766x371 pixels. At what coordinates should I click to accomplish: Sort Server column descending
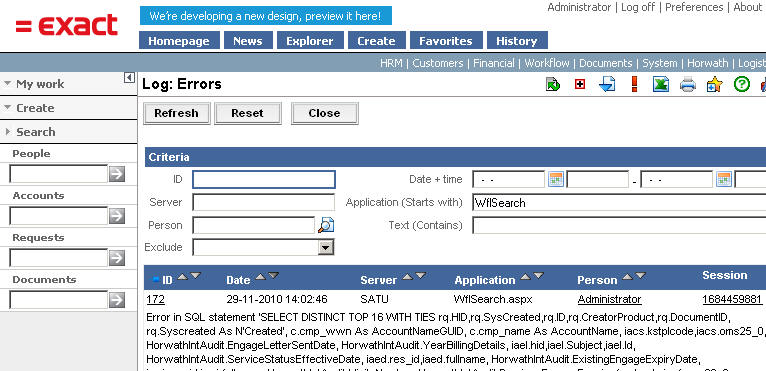pyautogui.click(x=421, y=276)
